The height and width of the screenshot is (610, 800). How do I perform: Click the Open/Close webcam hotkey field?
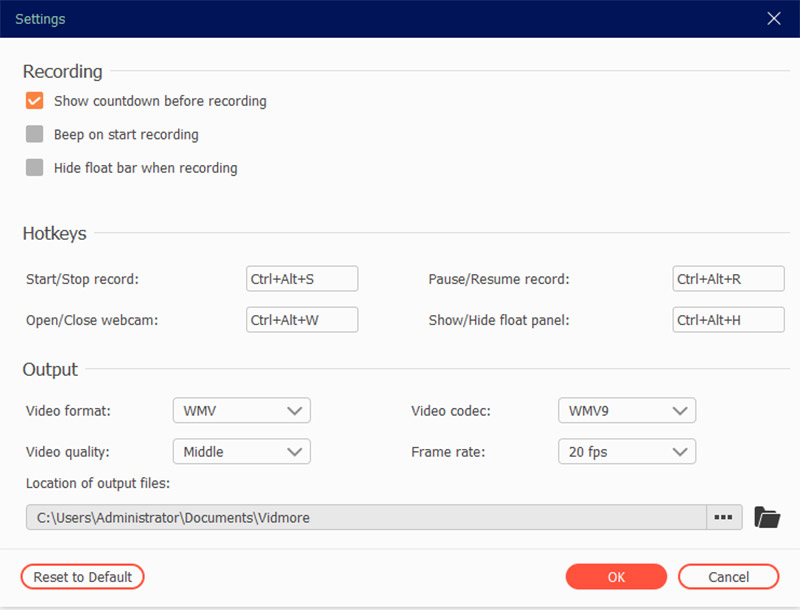(x=301, y=320)
